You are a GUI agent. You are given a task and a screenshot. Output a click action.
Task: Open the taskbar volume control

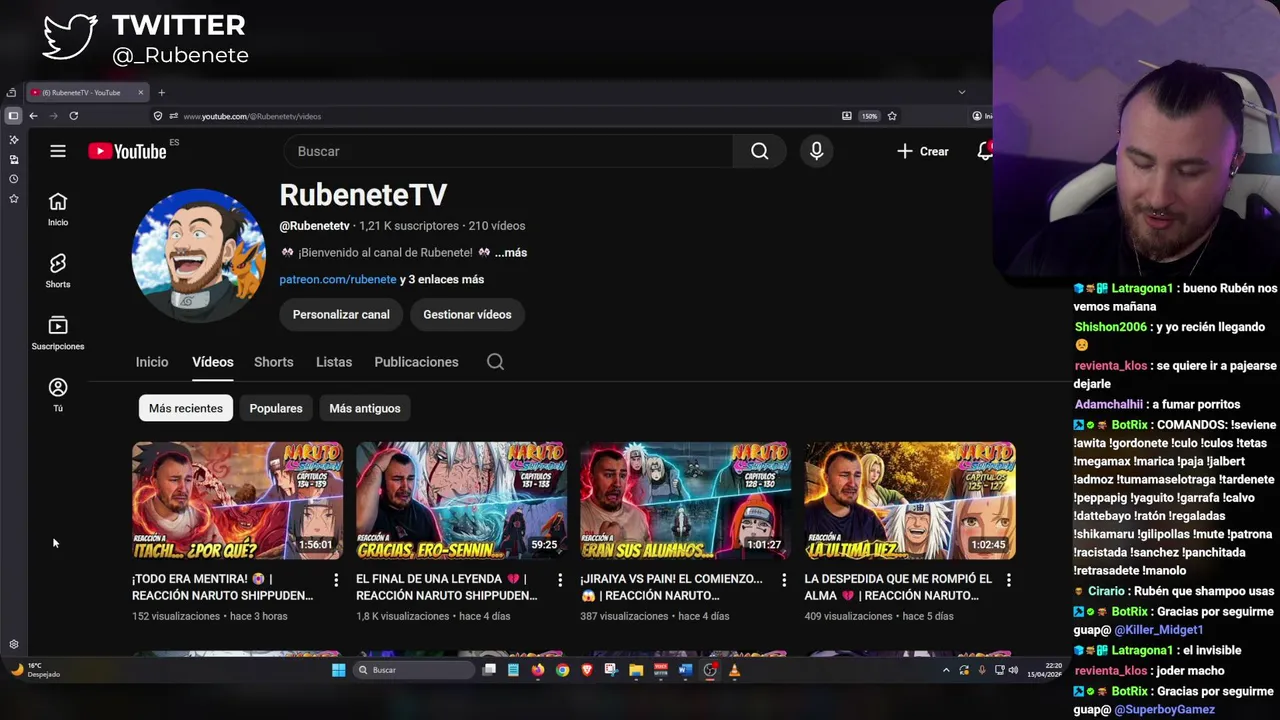pos(1013,670)
